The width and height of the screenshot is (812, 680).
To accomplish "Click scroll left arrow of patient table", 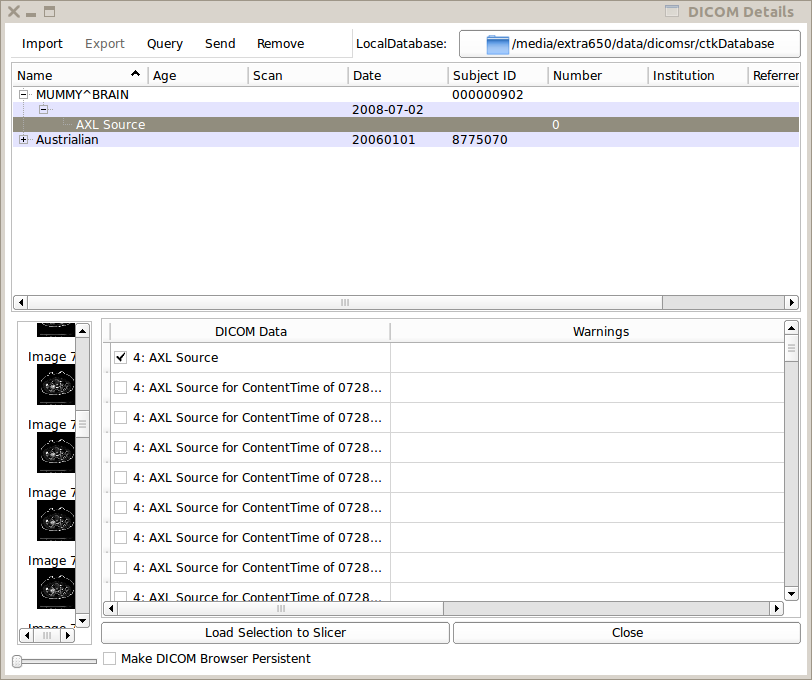I will (19, 302).
